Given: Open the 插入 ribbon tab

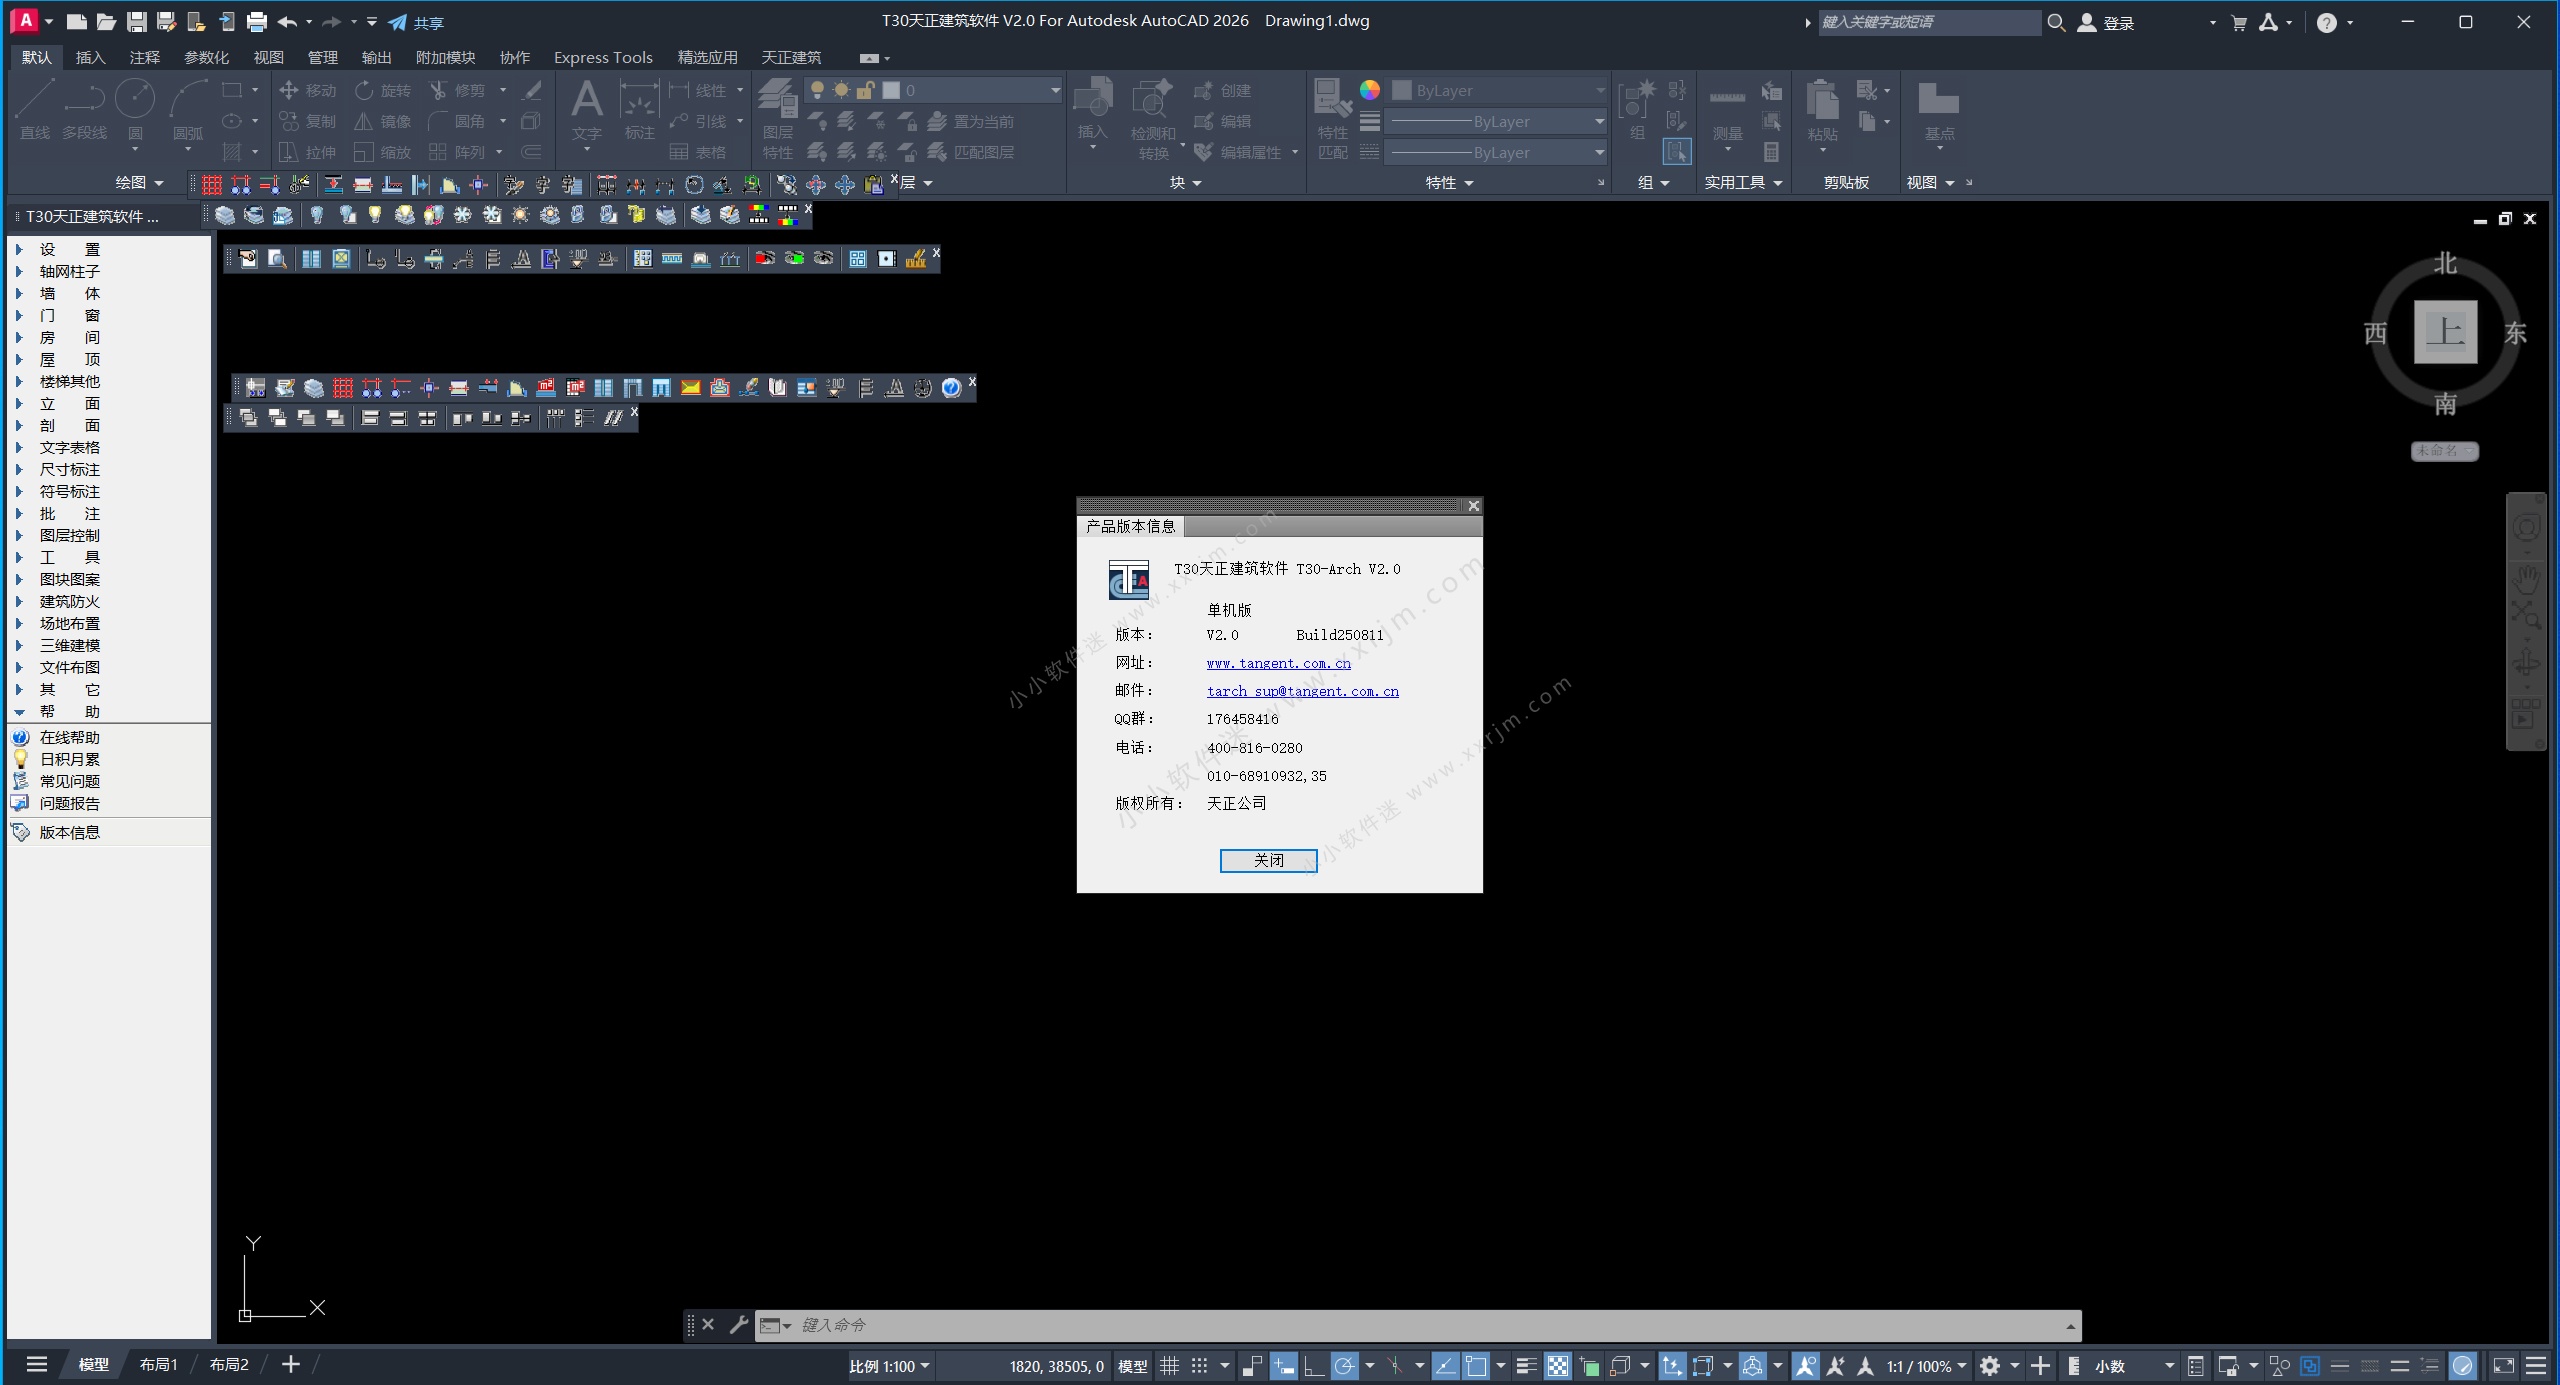Looking at the screenshot, I should point(90,57).
